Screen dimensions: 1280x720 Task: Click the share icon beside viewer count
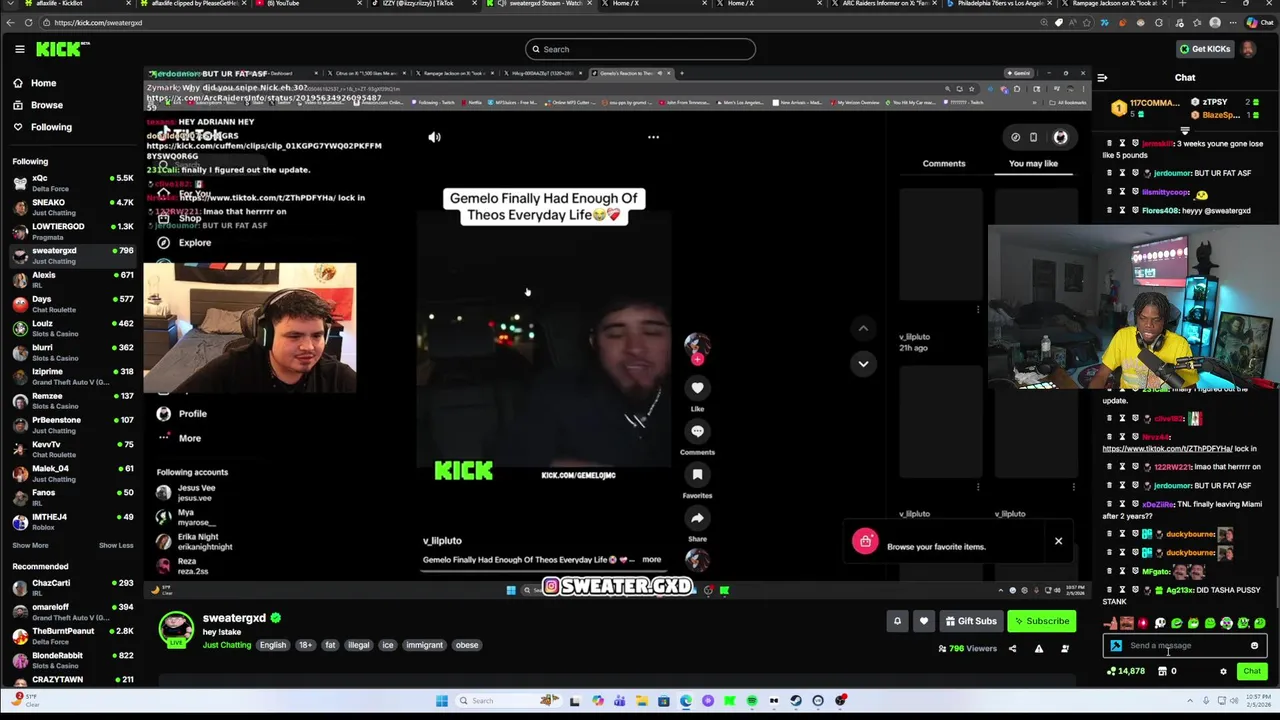pos(1012,649)
